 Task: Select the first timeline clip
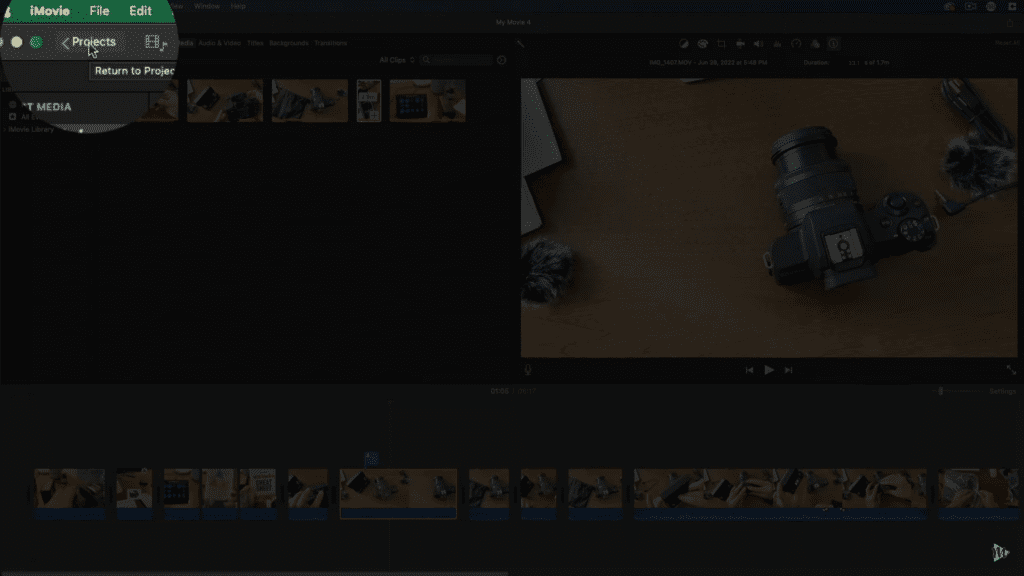(x=69, y=494)
